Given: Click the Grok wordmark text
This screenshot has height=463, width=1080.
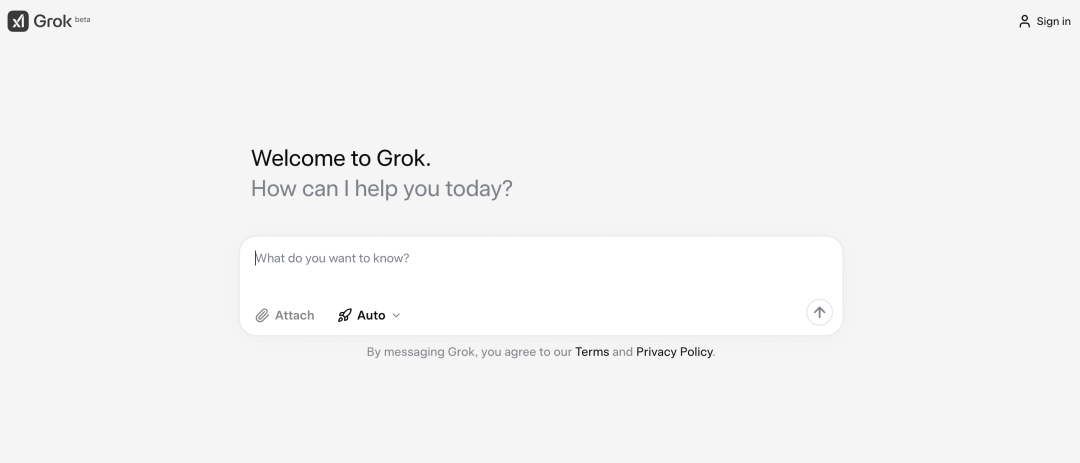Looking at the screenshot, I should 52,21.
